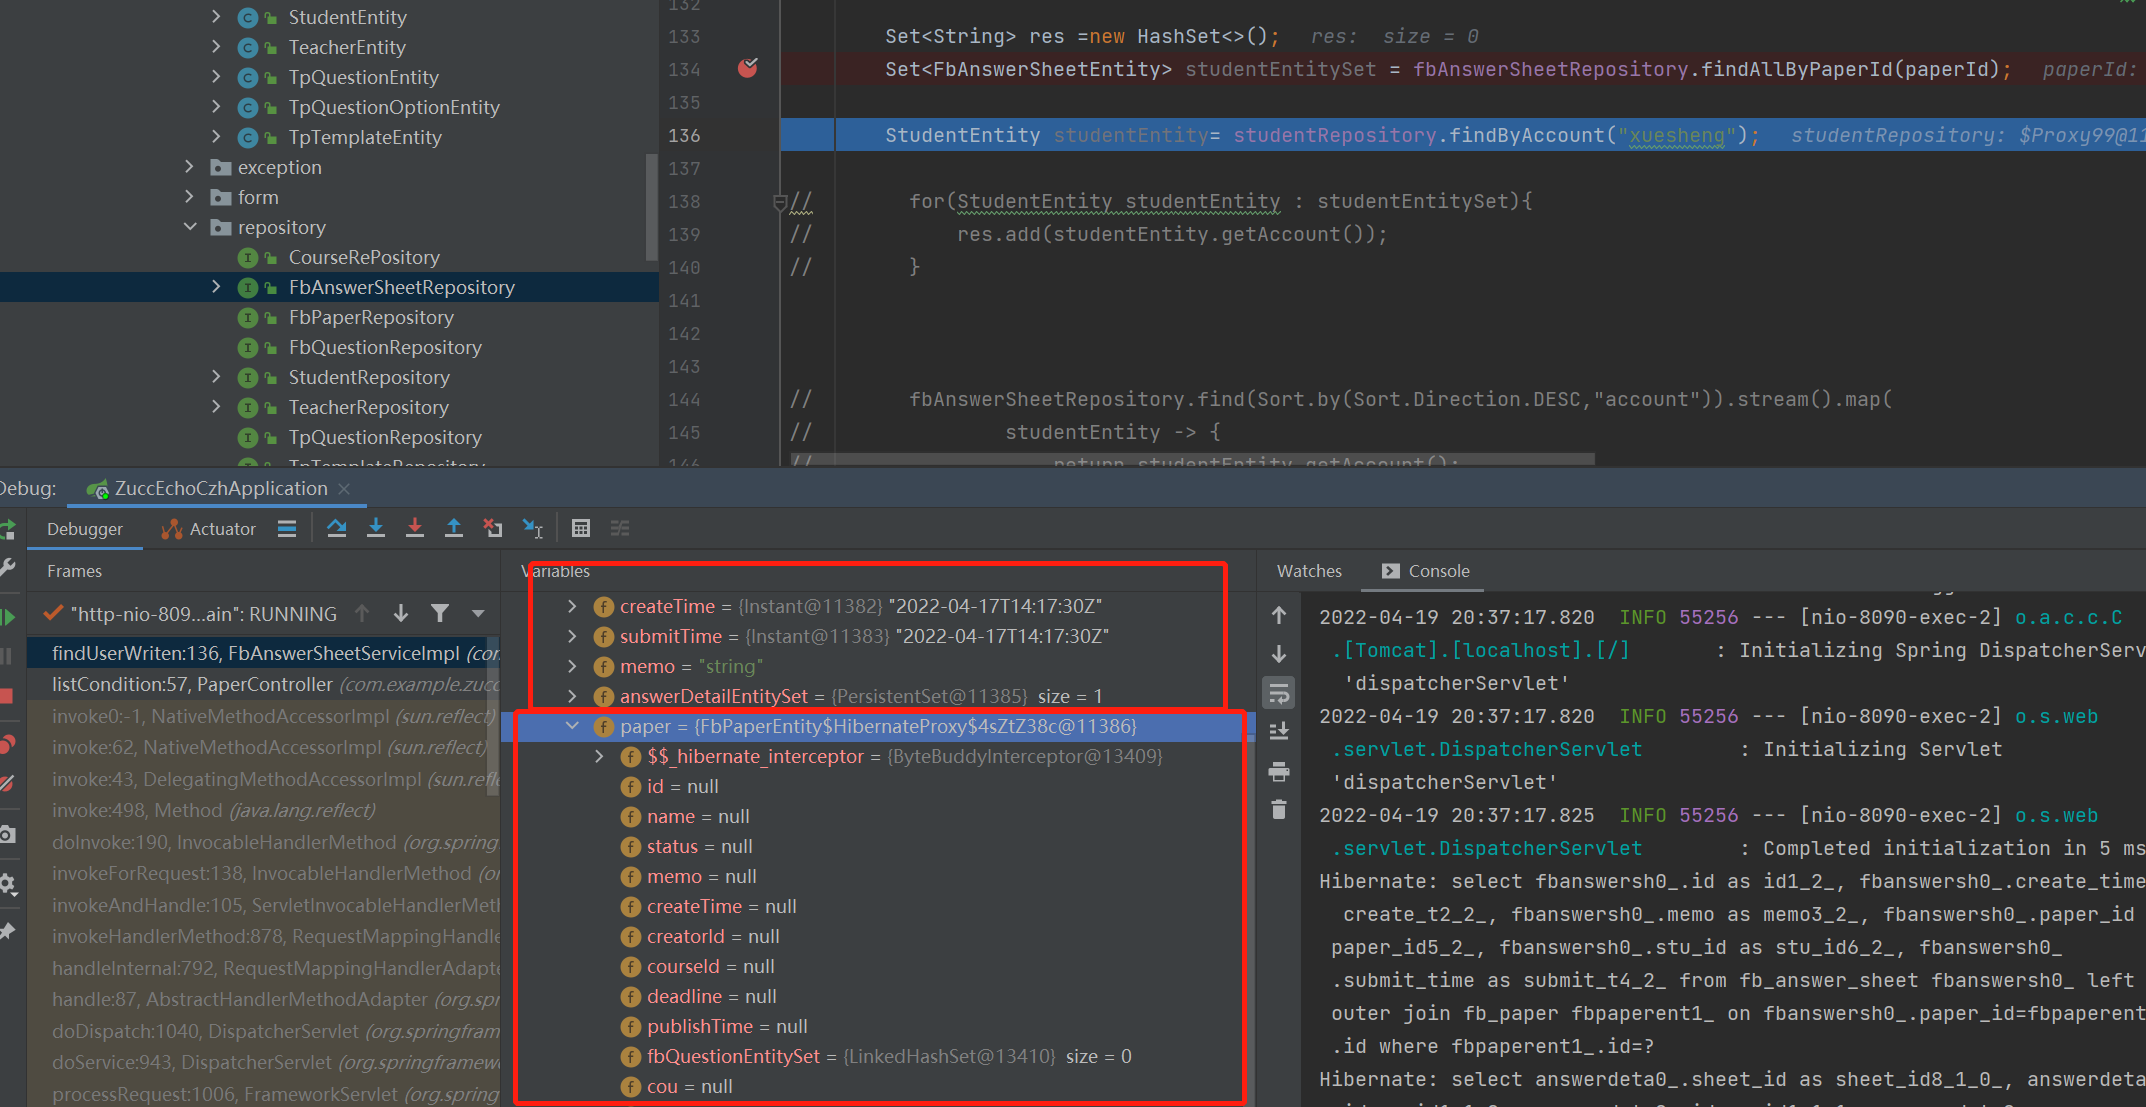Print console output with the printer icon
The width and height of the screenshot is (2146, 1107).
(x=1279, y=771)
